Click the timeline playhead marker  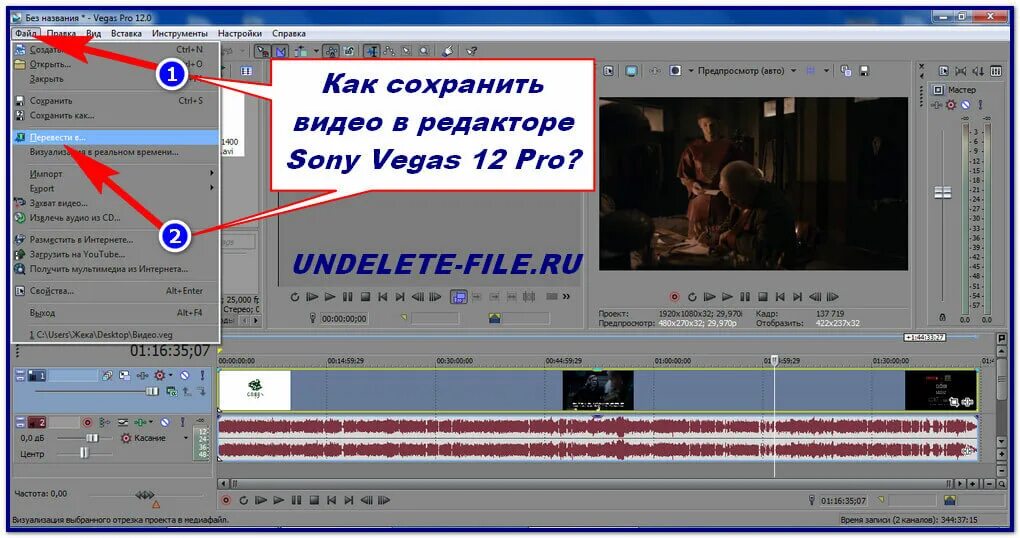coord(774,360)
